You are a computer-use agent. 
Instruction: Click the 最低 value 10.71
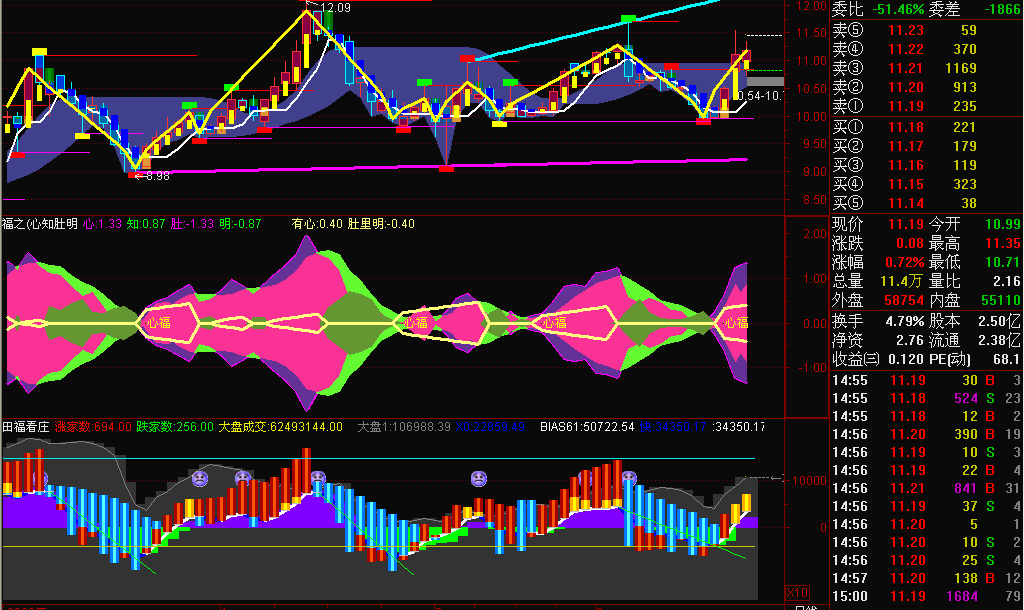1002,262
